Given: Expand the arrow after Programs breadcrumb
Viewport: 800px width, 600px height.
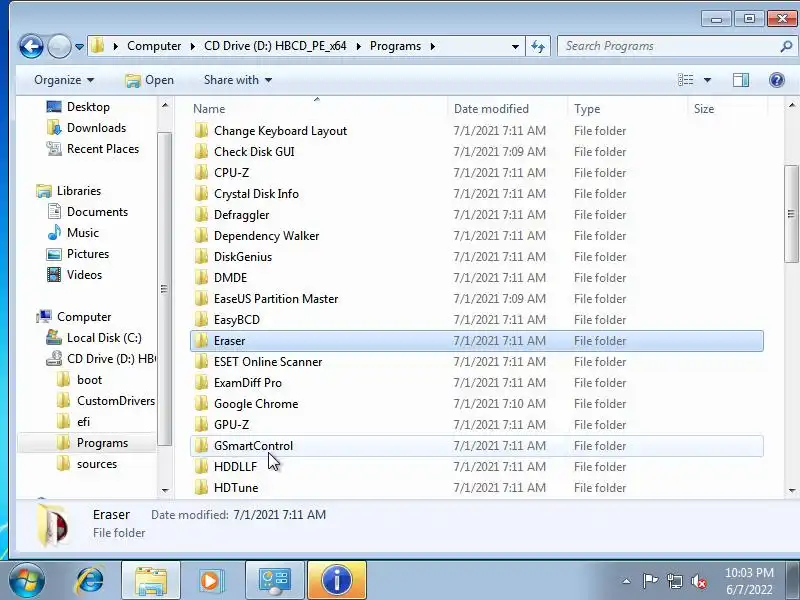Looking at the screenshot, I should pyautogui.click(x=433, y=46).
